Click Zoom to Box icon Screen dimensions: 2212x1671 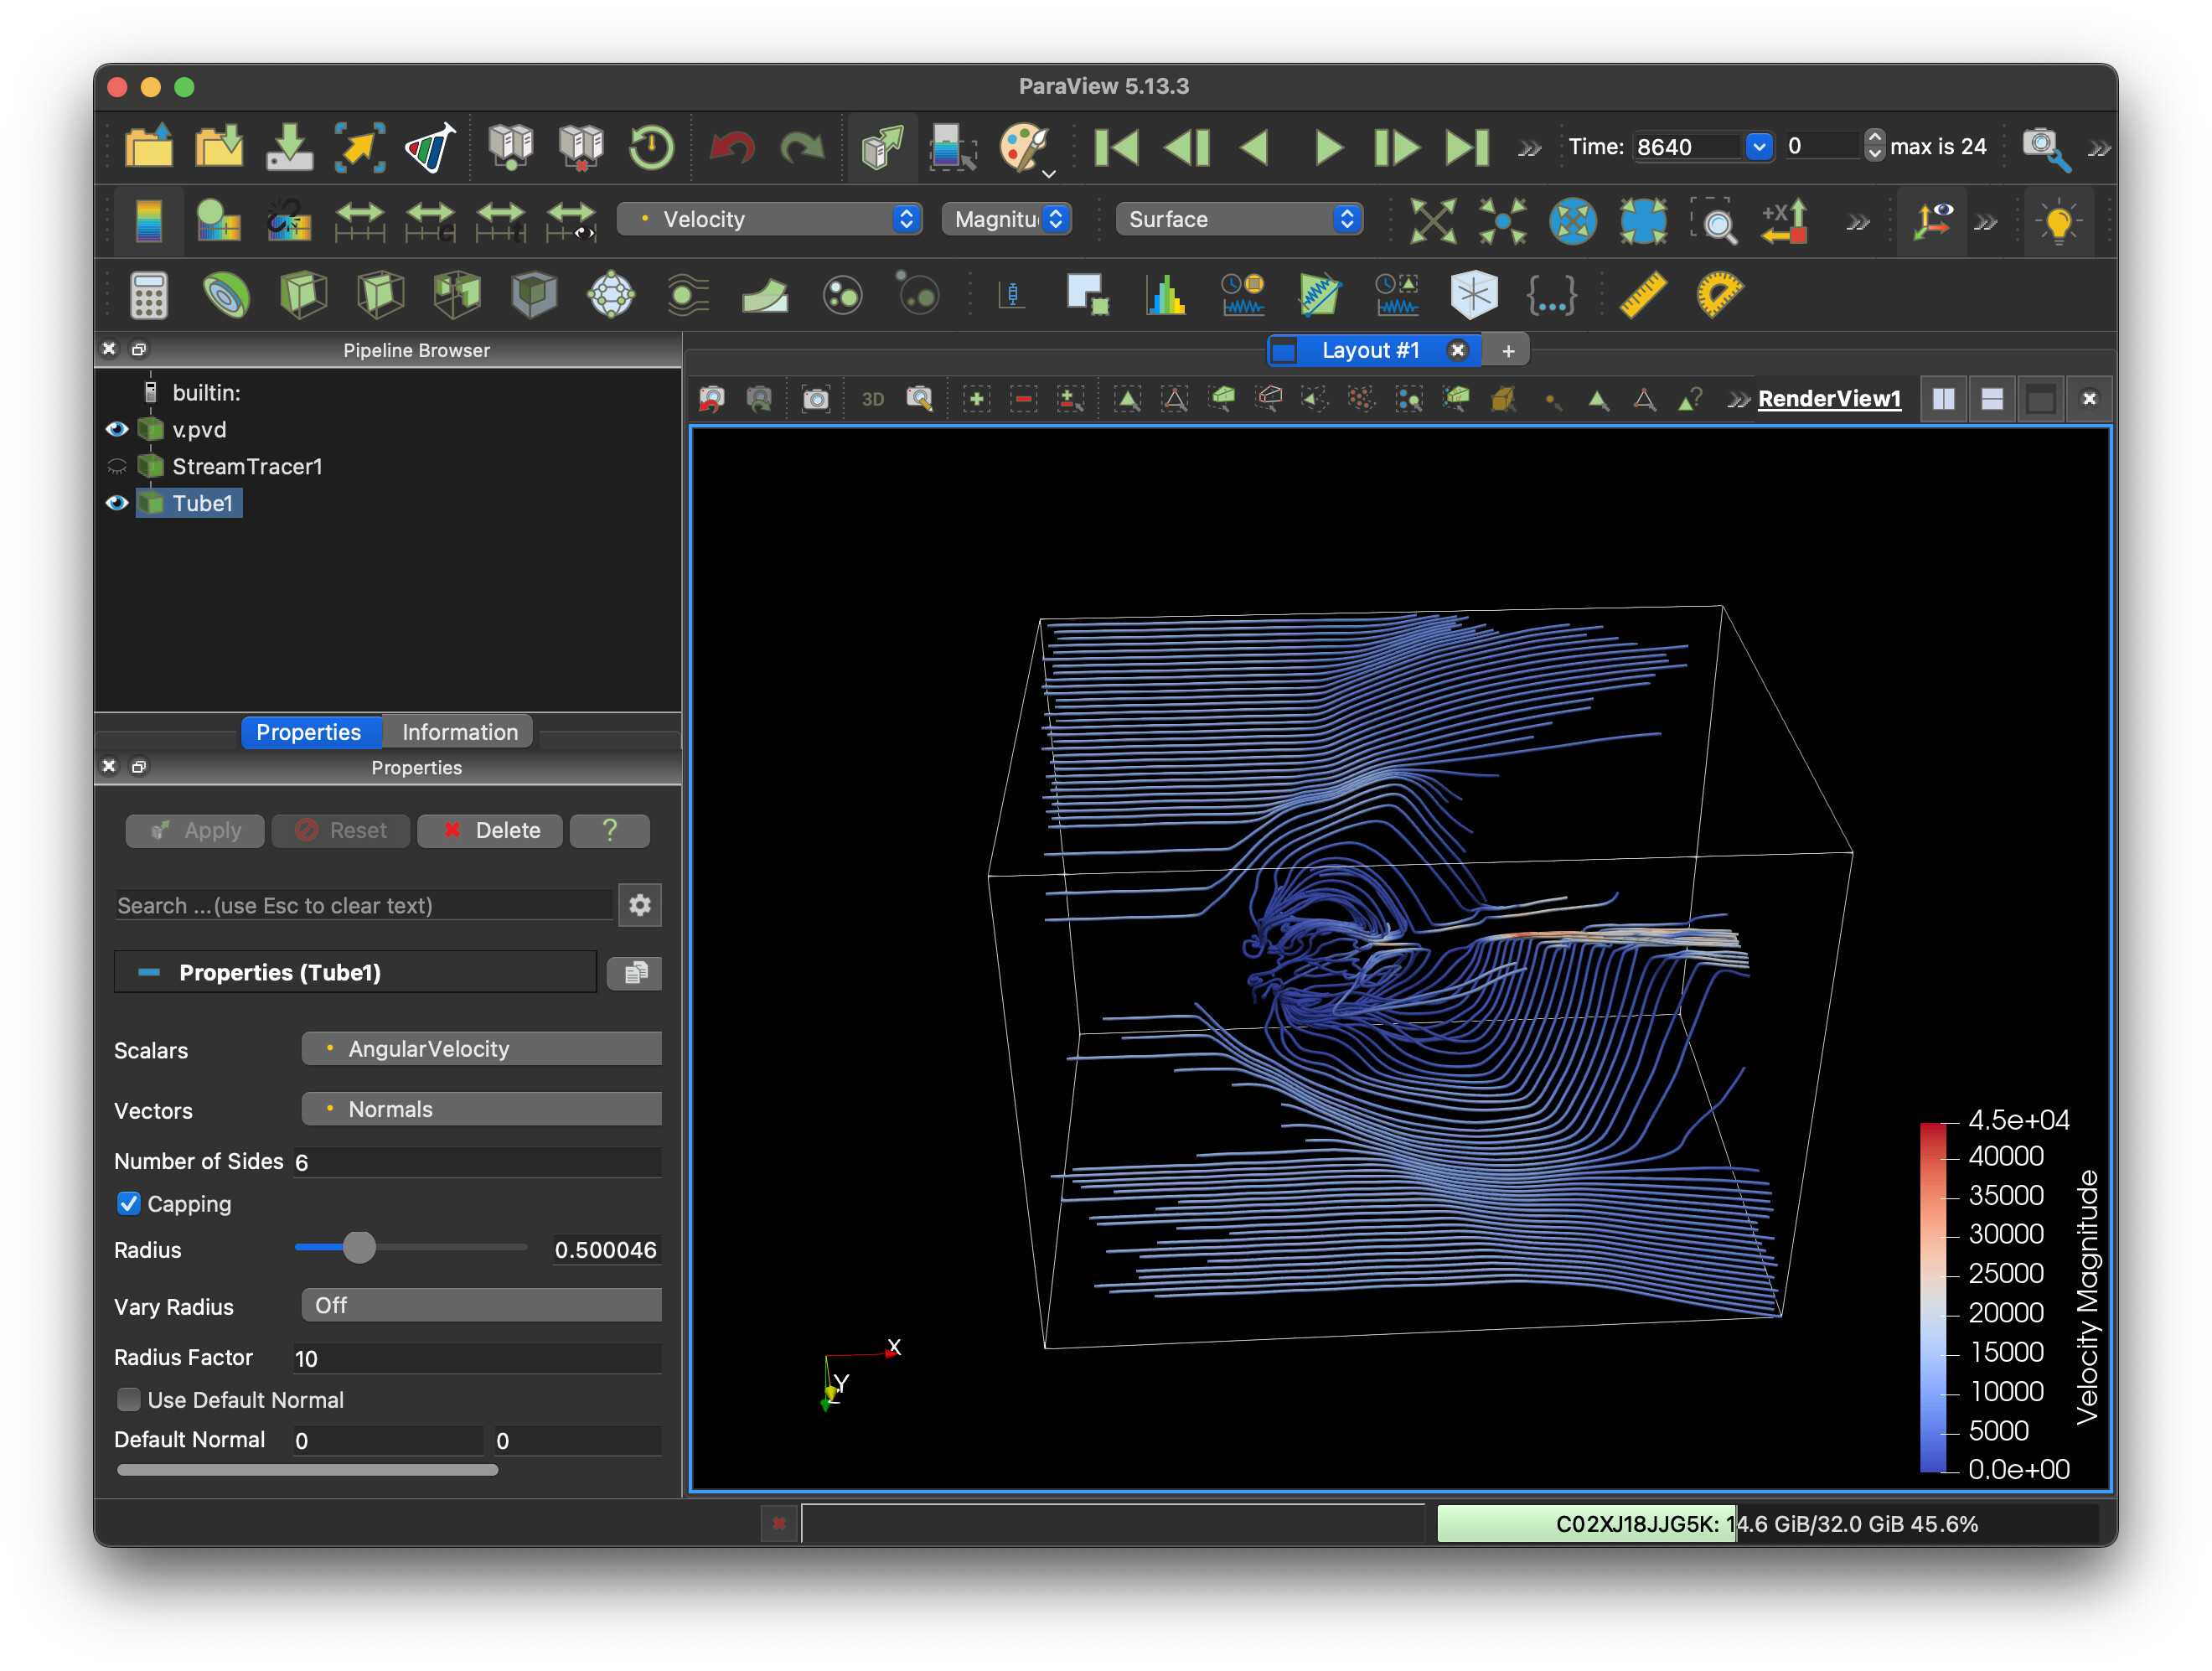1715,221
